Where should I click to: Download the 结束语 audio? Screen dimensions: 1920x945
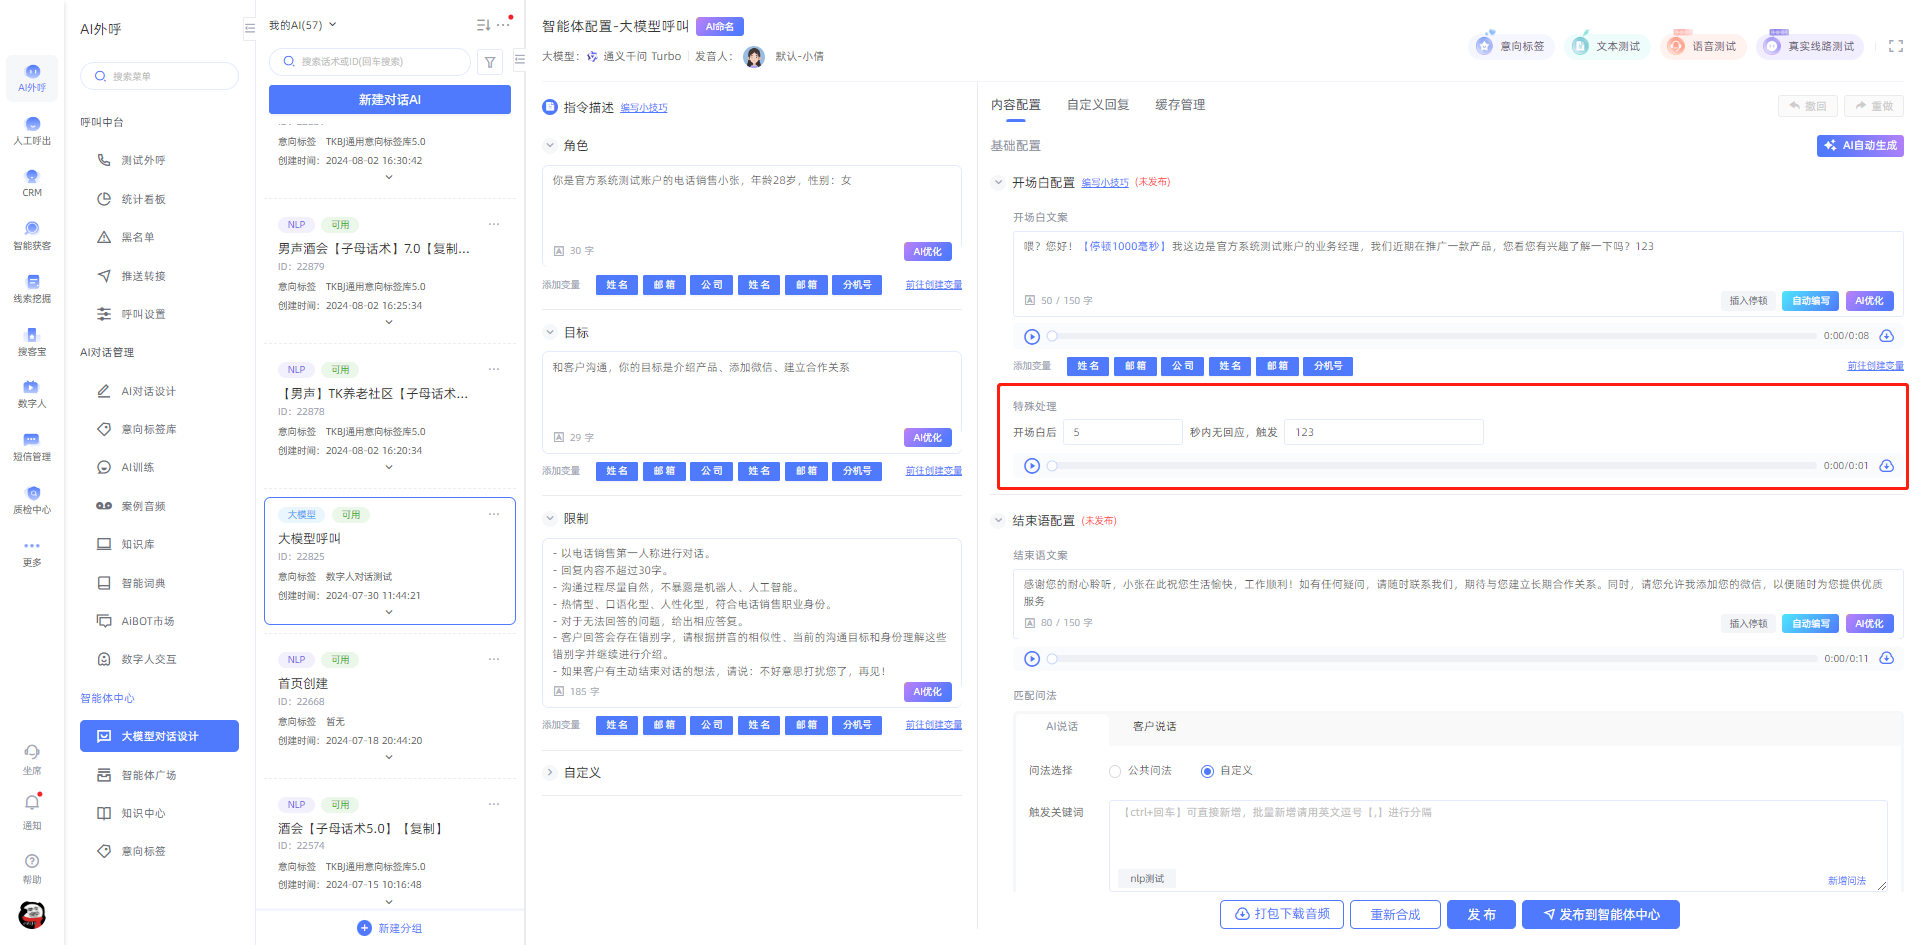(x=1886, y=658)
